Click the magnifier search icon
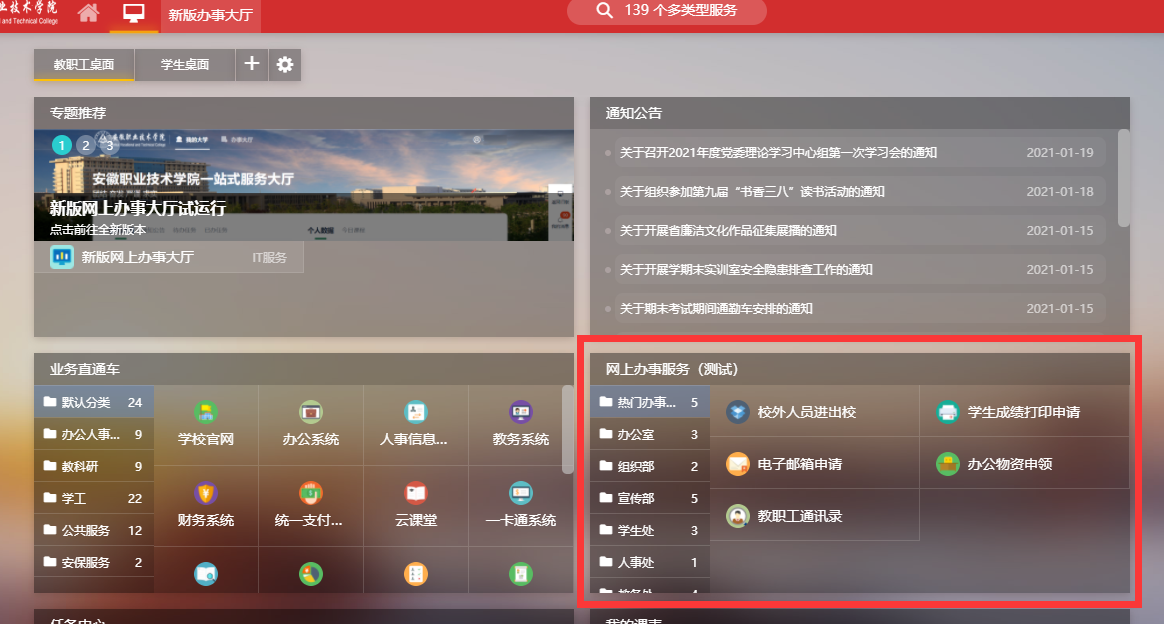This screenshot has width=1164, height=624. (604, 10)
